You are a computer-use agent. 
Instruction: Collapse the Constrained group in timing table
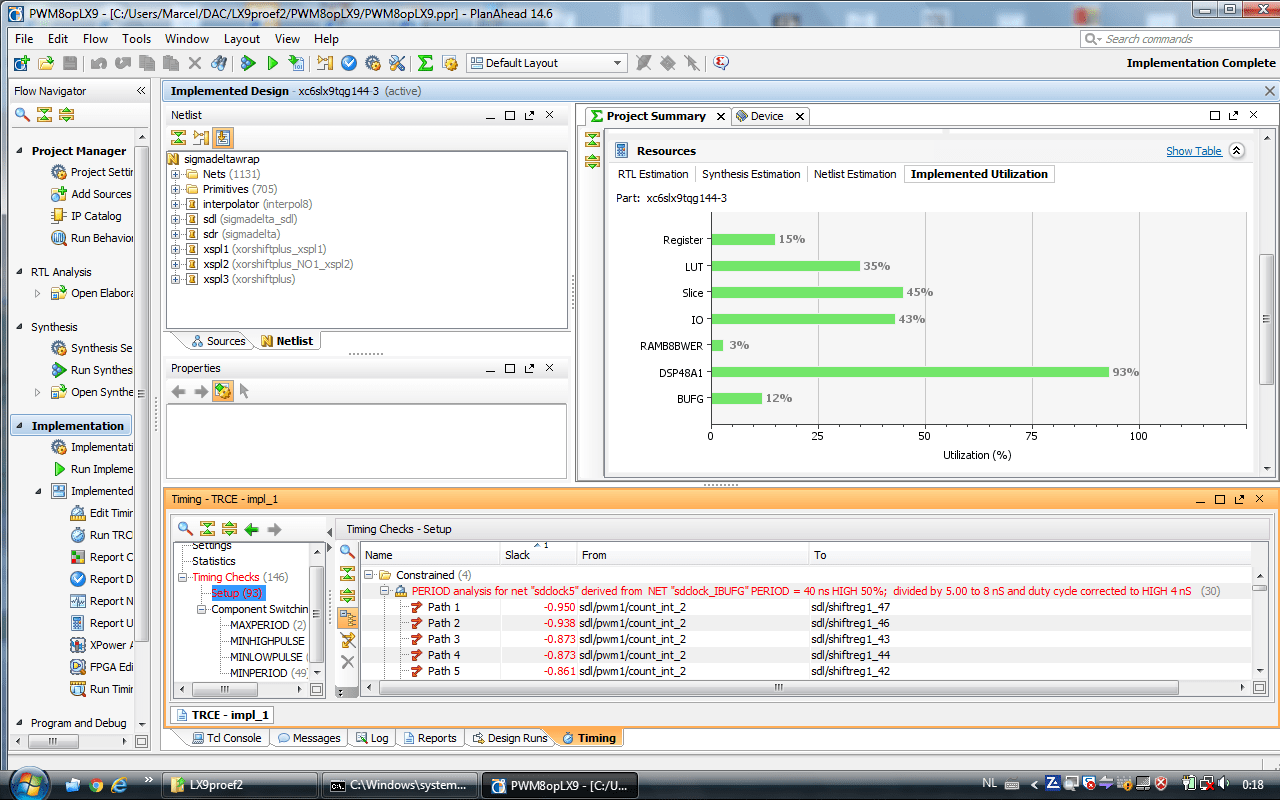(369, 575)
